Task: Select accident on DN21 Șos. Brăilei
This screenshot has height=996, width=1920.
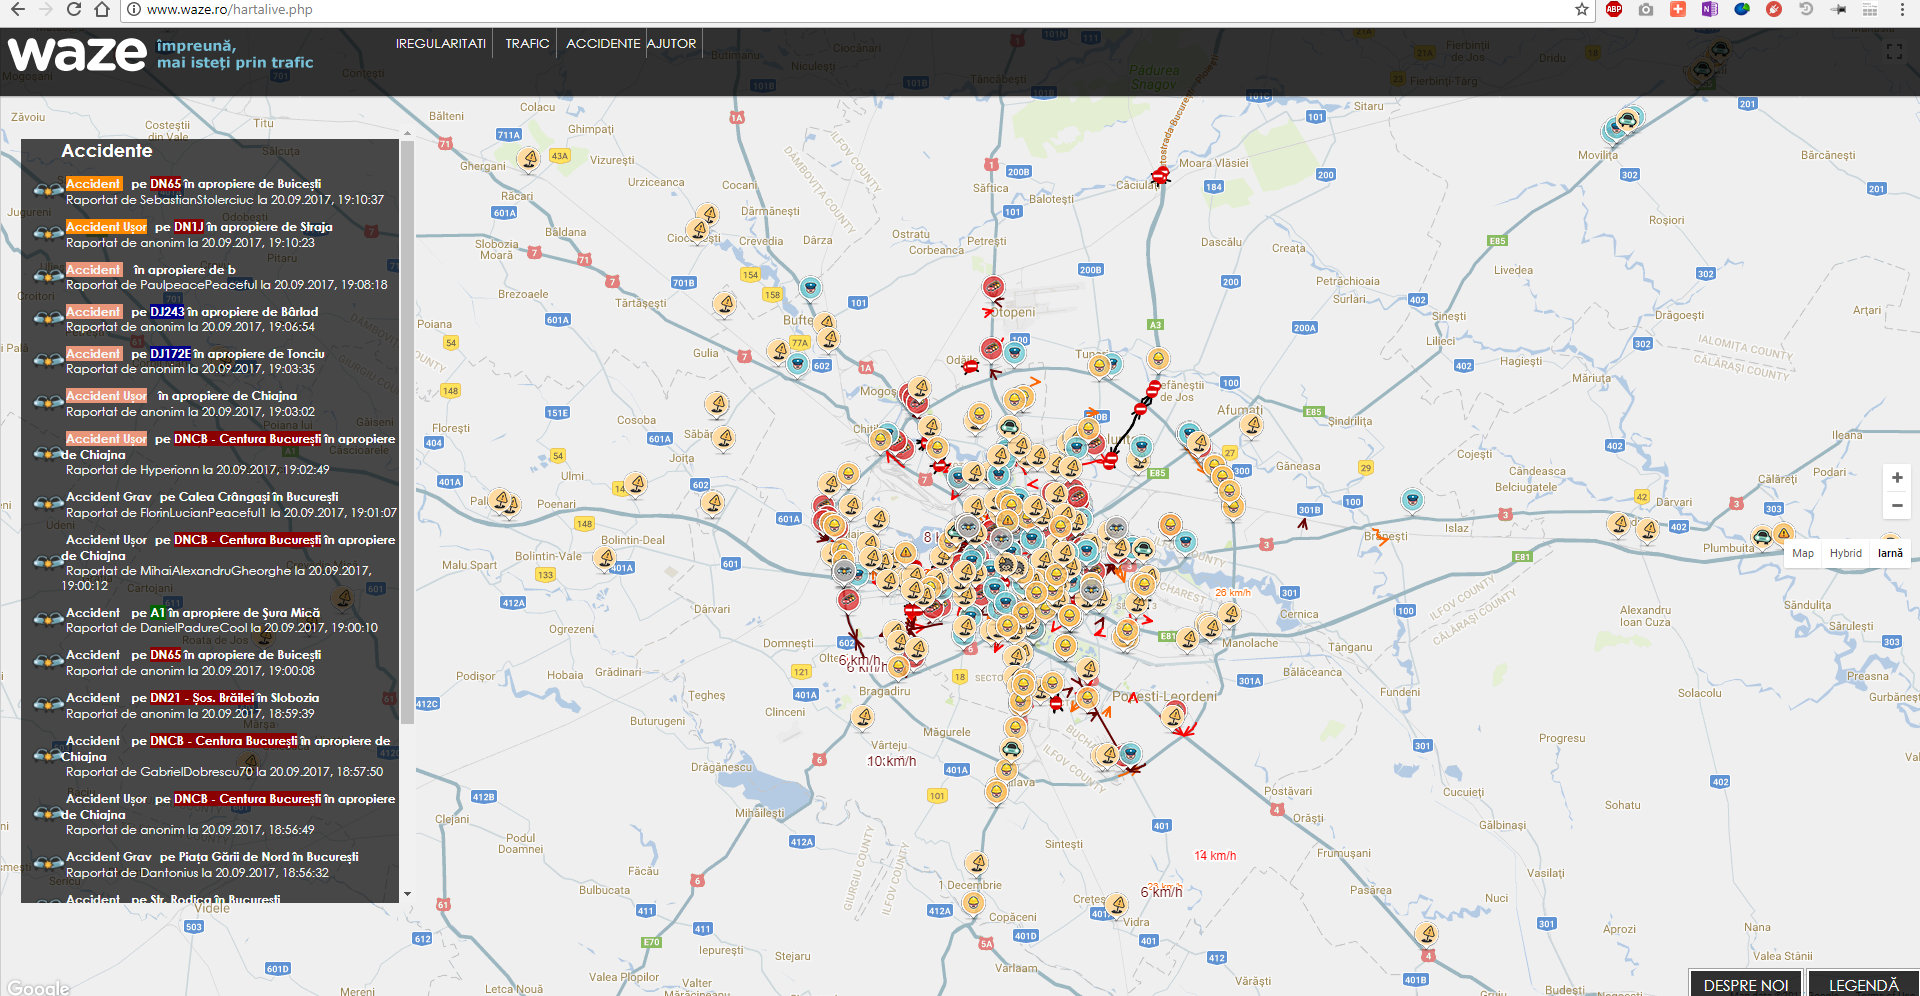Action: click(217, 705)
